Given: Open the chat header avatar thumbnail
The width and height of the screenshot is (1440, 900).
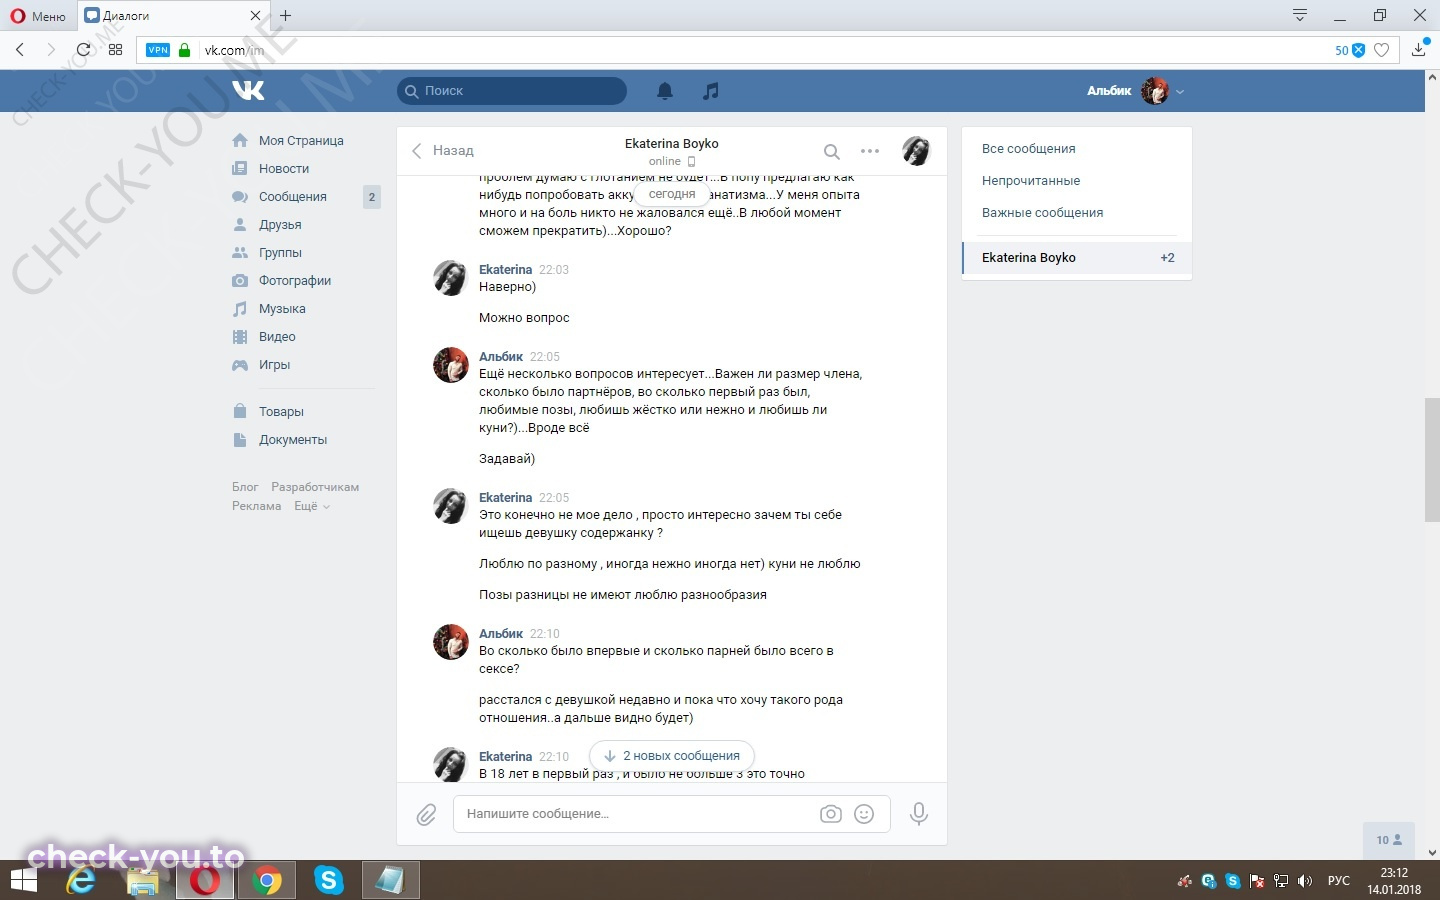Looking at the screenshot, I should click(x=916, y=151).
